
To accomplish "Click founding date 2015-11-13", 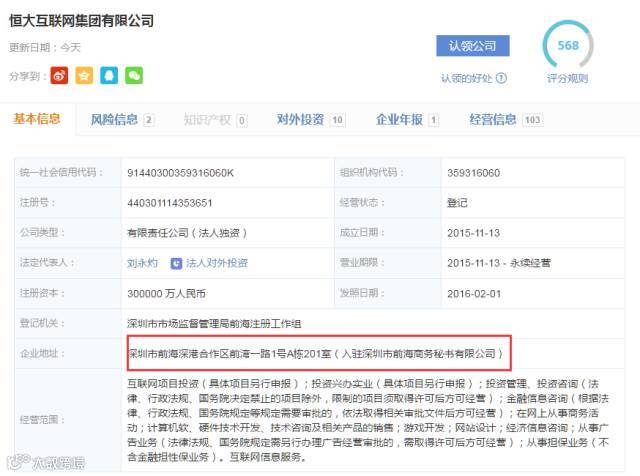I will pos(473,233).
